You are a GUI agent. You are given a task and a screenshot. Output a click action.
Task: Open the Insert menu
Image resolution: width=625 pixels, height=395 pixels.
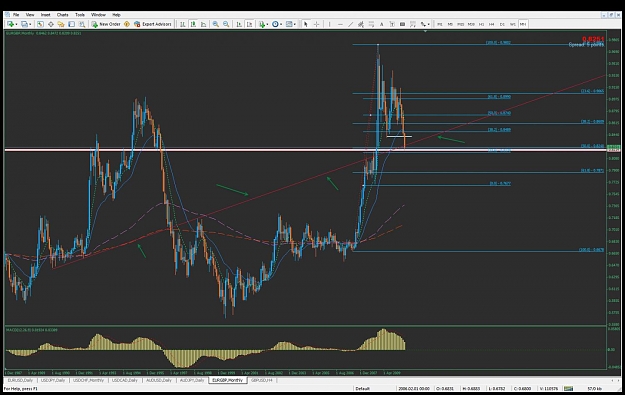[45, 15]
